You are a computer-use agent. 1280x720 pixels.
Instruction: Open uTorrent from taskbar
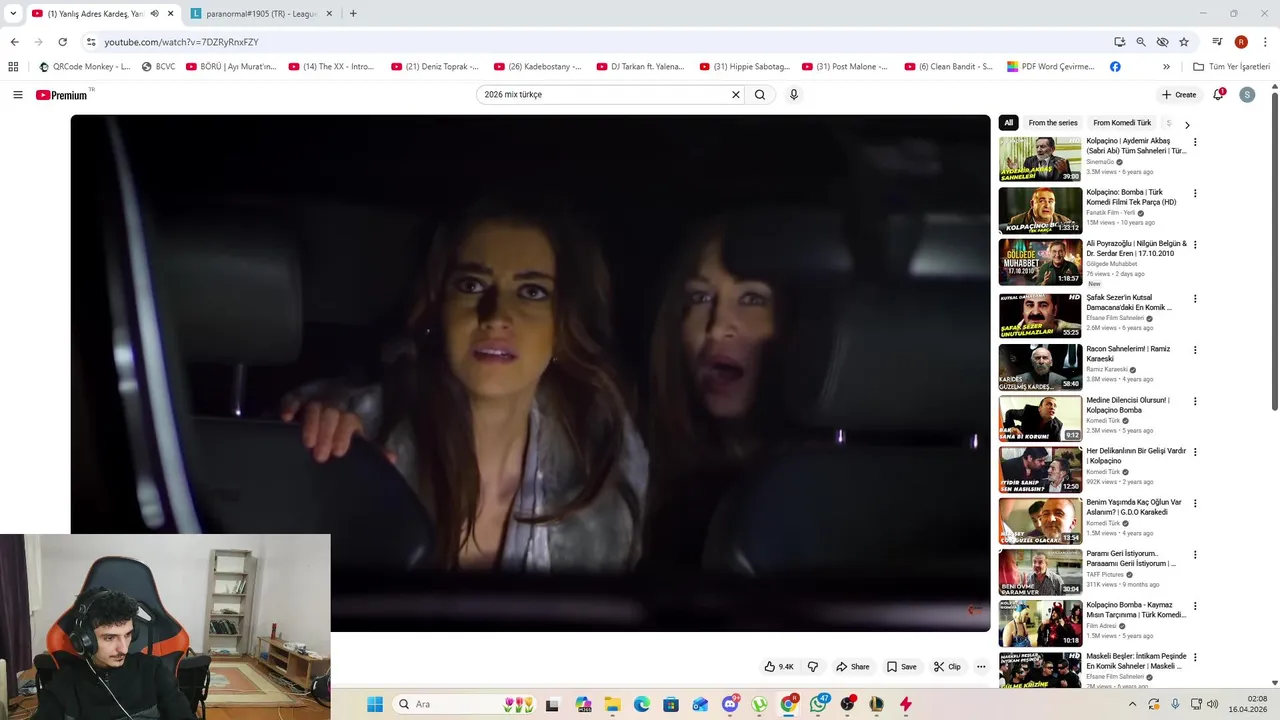759,704
